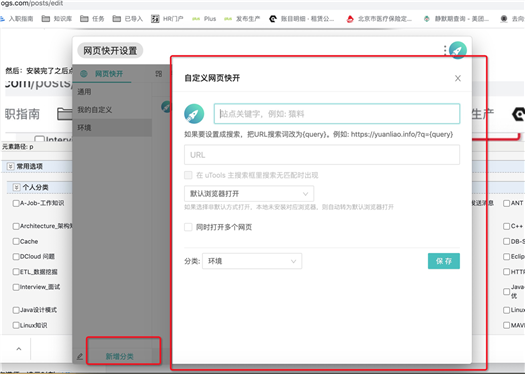Open the 知识库 bookmark folder

57,19
